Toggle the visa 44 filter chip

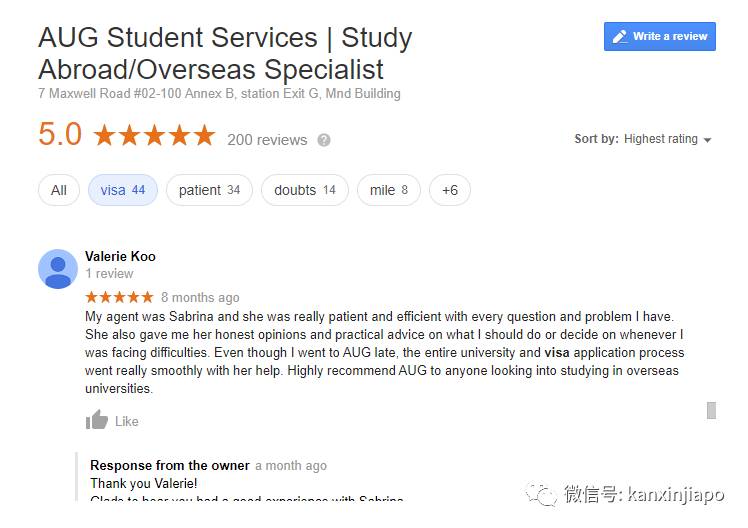(x=122, y=190)
